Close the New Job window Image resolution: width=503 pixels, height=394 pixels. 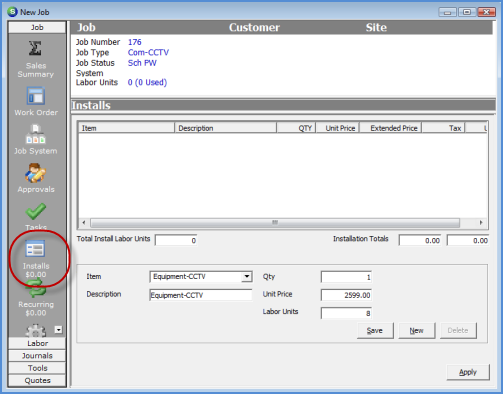[486, 12]
